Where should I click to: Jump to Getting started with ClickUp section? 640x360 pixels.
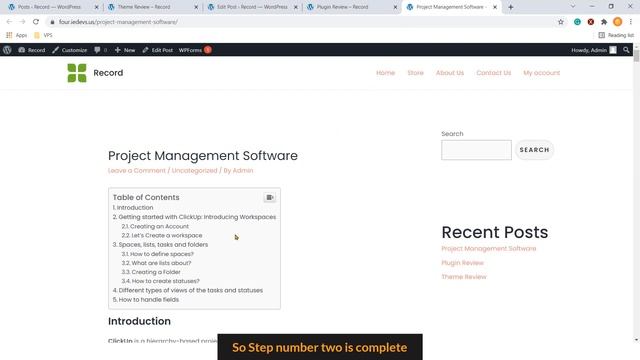pos(194,217)
